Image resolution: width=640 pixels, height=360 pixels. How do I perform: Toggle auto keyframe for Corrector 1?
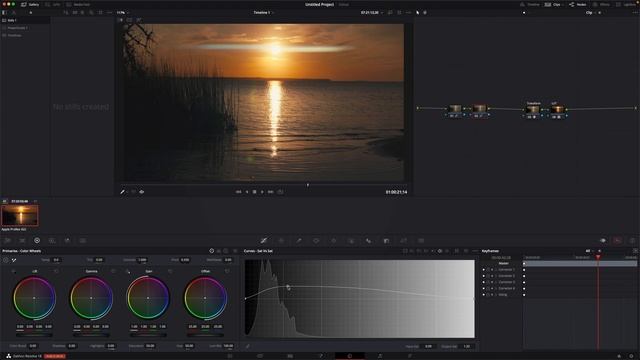[492, 270]
